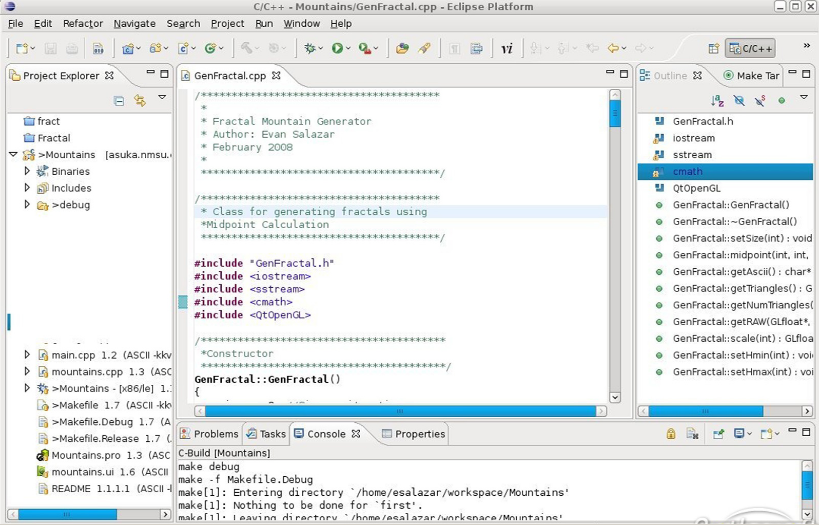Viewport: 819px width, 525px height.
Task: Click the Sort alphabetically icon in Outline
Action: tap(717, 100)
